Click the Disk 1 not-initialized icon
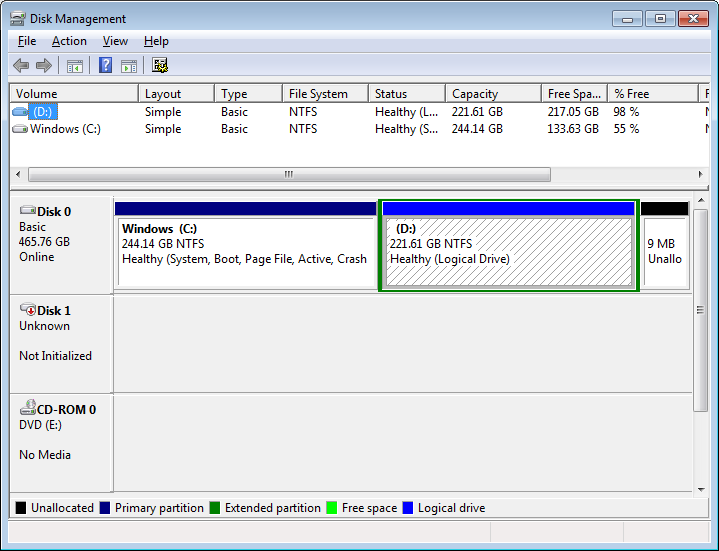Image resolution: width=719 pixels, height=551 pixels. (28, 309)
